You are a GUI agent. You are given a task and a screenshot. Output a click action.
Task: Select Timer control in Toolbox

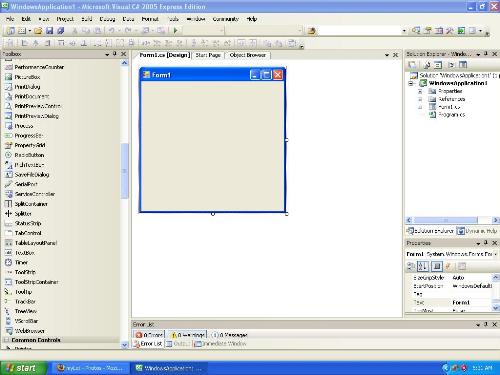click(21, 263)
